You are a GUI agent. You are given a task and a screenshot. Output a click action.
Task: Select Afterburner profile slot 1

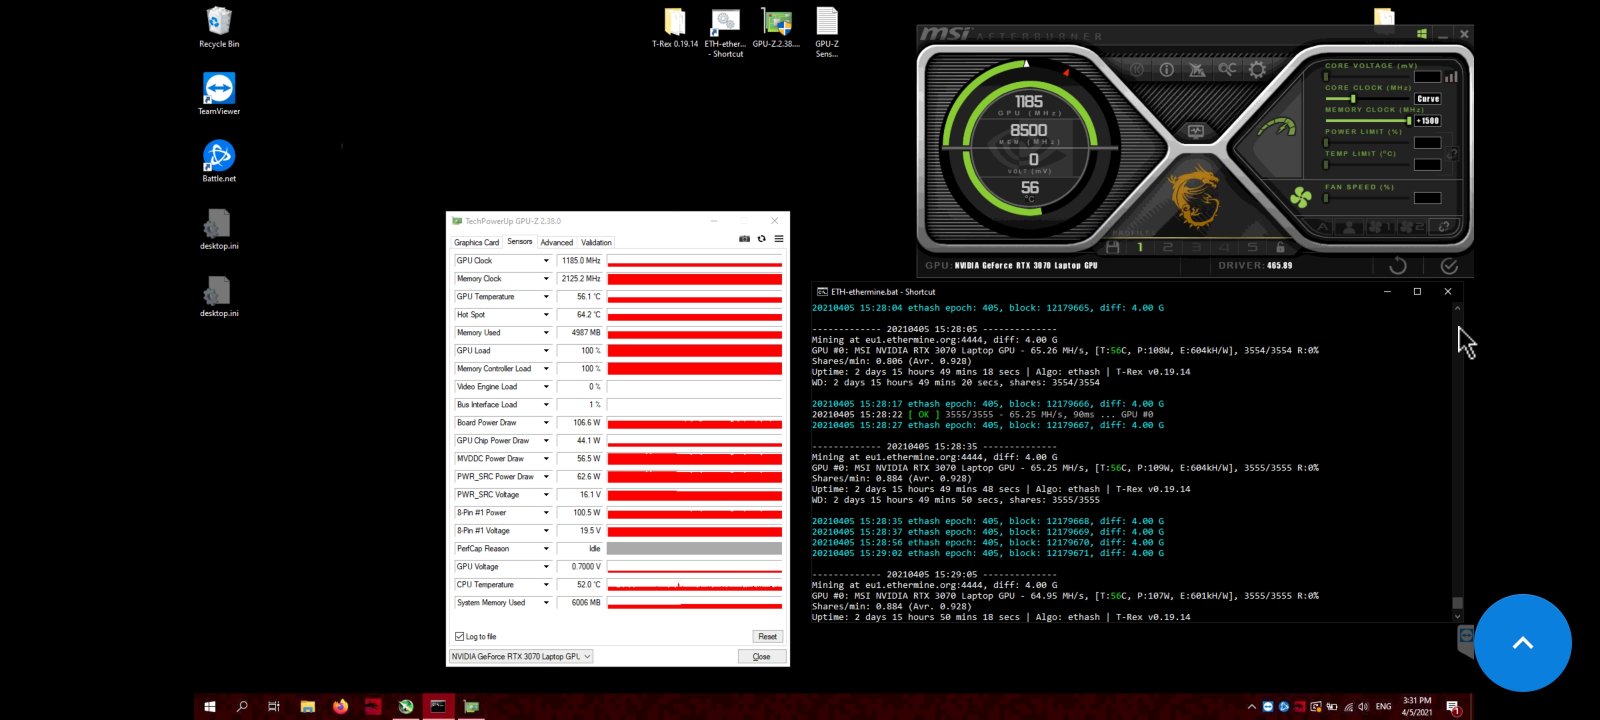click(x=1140, y=247)
